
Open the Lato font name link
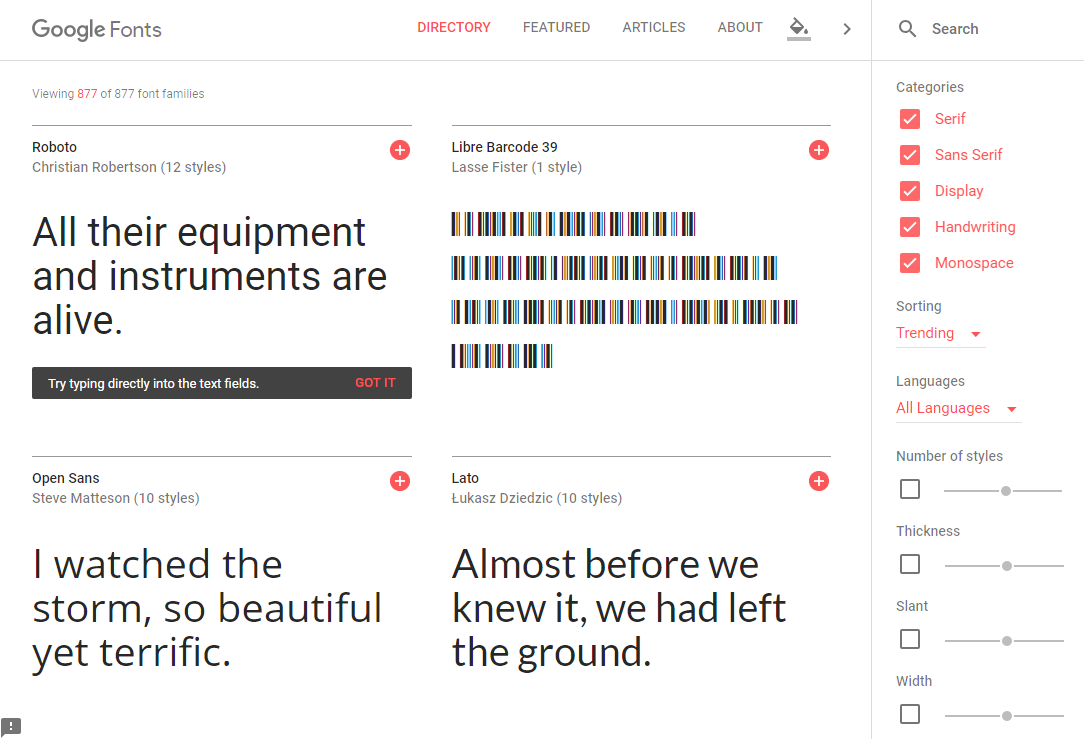465,478
